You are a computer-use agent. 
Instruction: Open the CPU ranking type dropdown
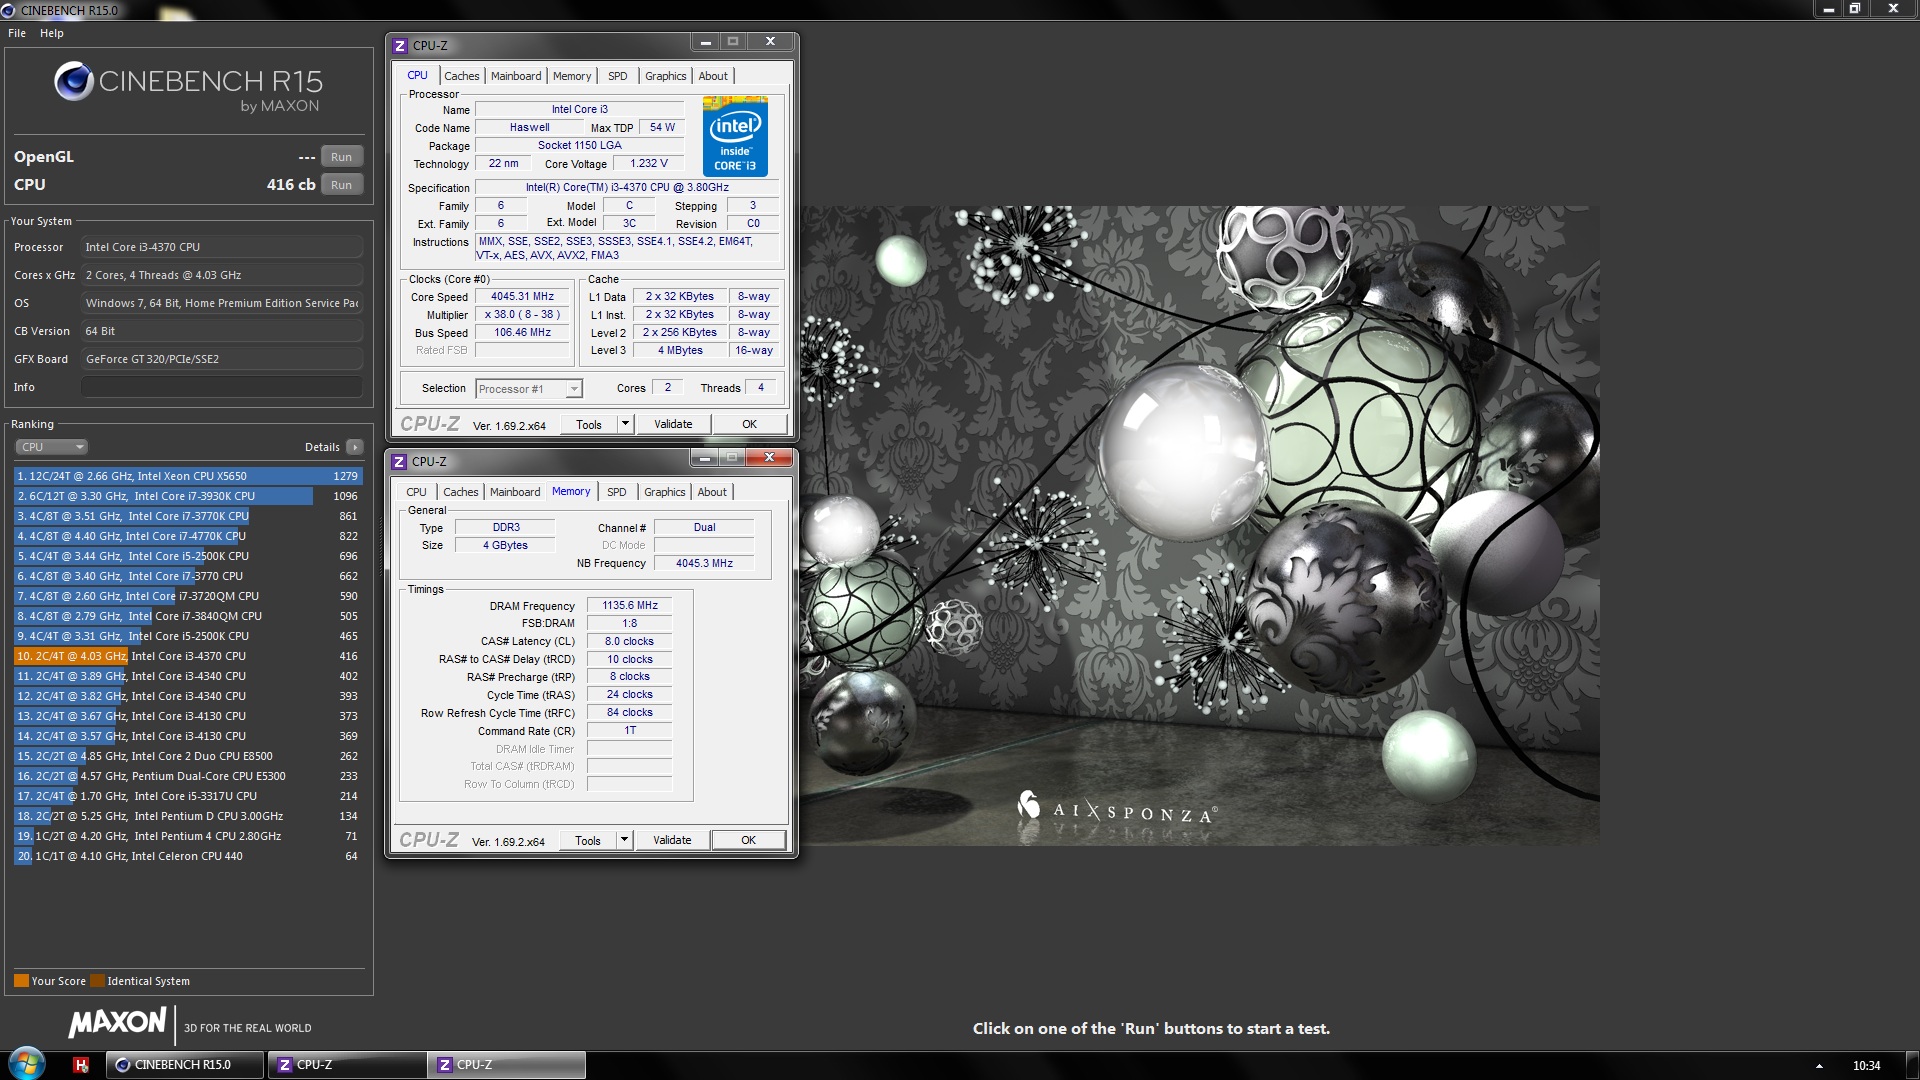coord(52,447)
